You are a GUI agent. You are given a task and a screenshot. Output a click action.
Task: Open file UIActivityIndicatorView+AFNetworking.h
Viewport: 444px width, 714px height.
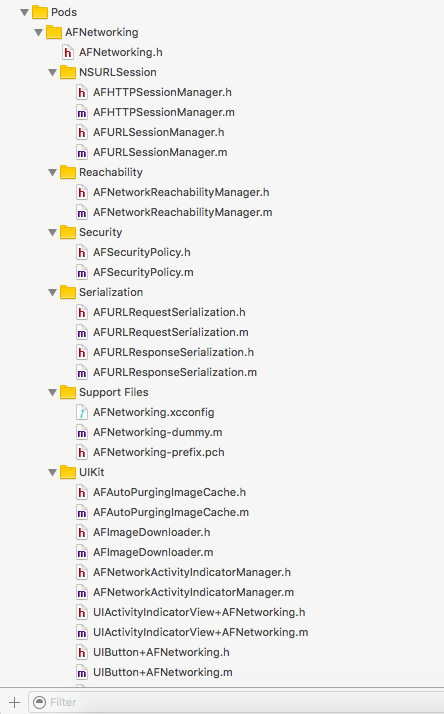(x=199, y=612)
